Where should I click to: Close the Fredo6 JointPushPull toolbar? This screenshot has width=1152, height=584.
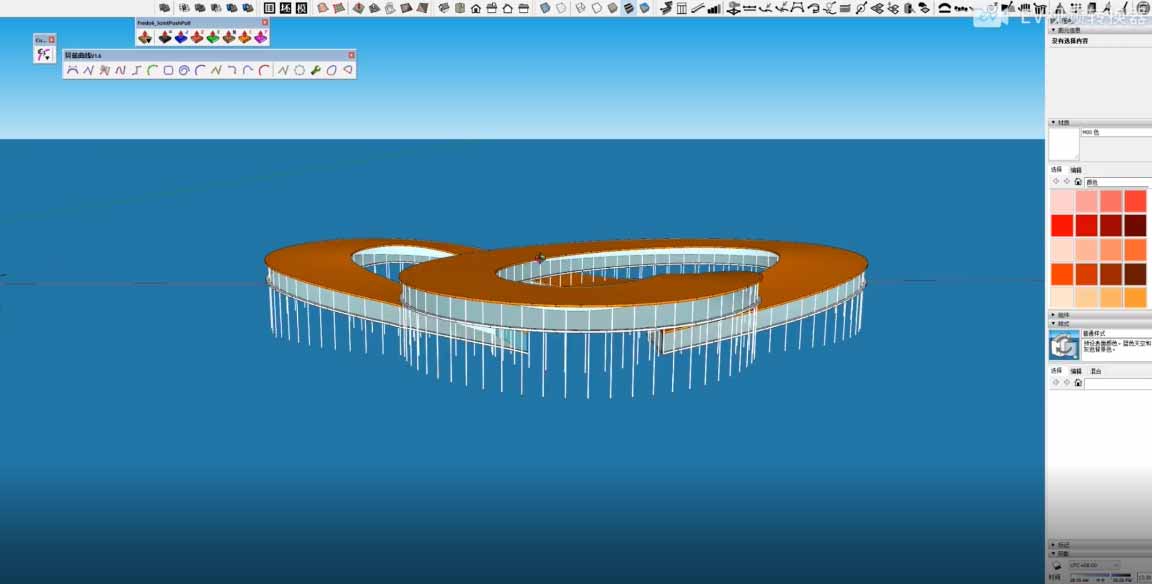pos(265,22)
